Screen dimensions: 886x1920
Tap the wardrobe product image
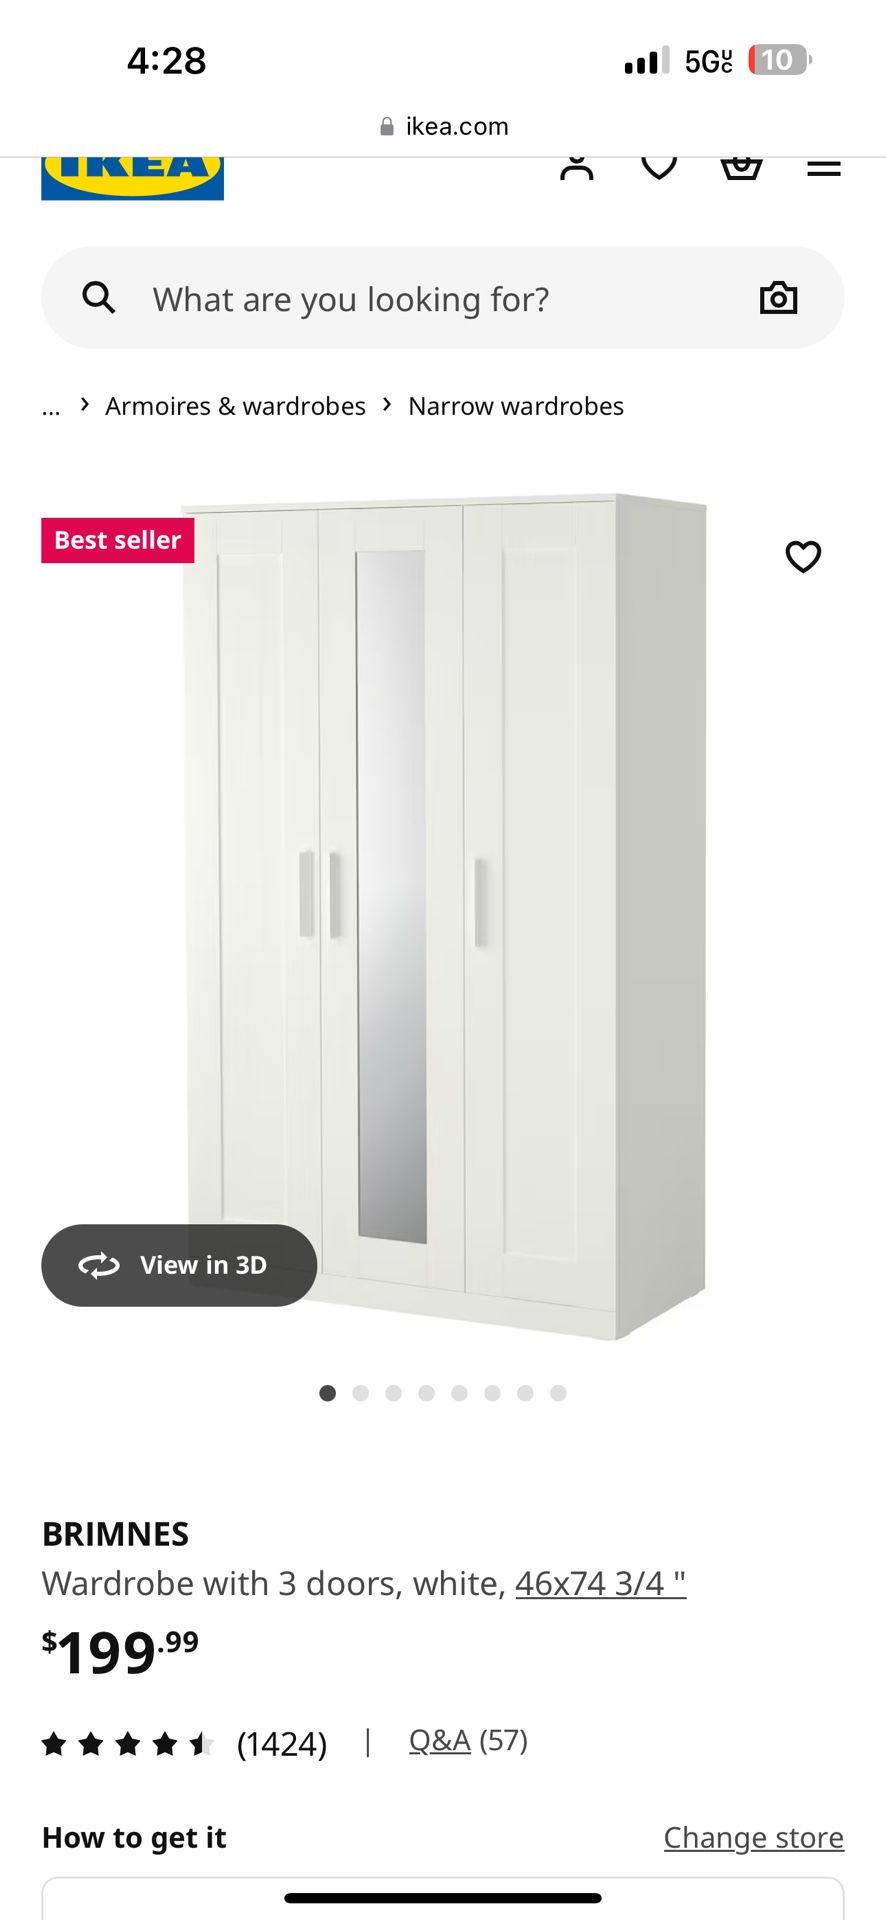tap(446, 915)
